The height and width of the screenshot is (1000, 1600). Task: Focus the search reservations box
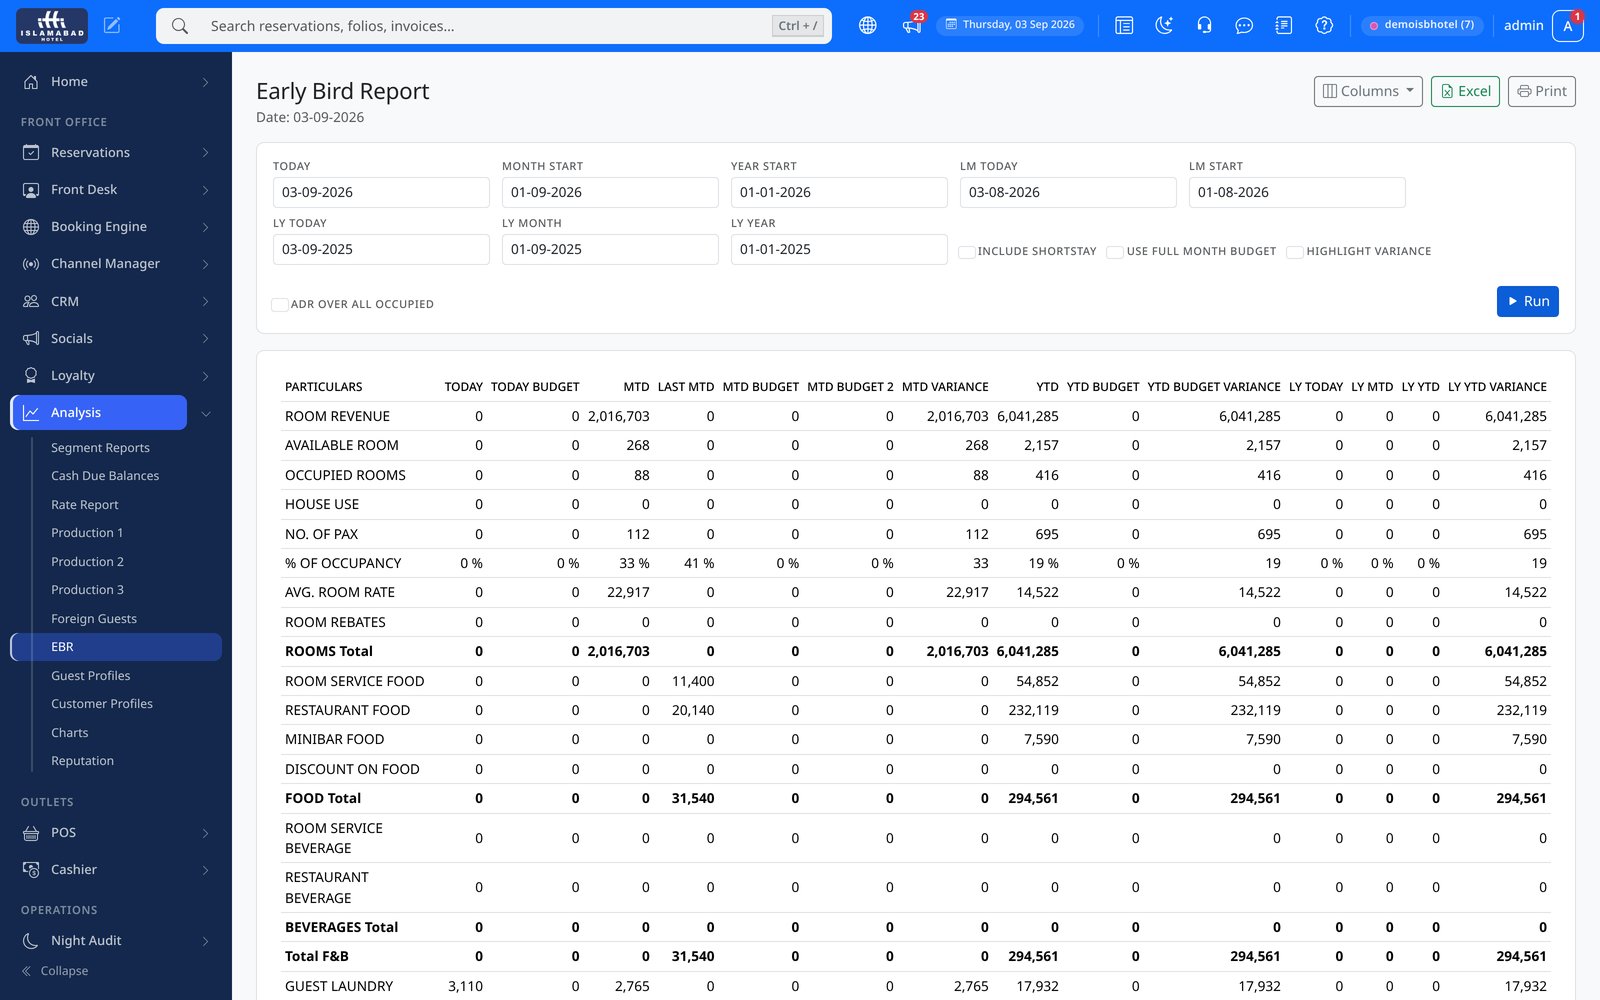(494, 26)
